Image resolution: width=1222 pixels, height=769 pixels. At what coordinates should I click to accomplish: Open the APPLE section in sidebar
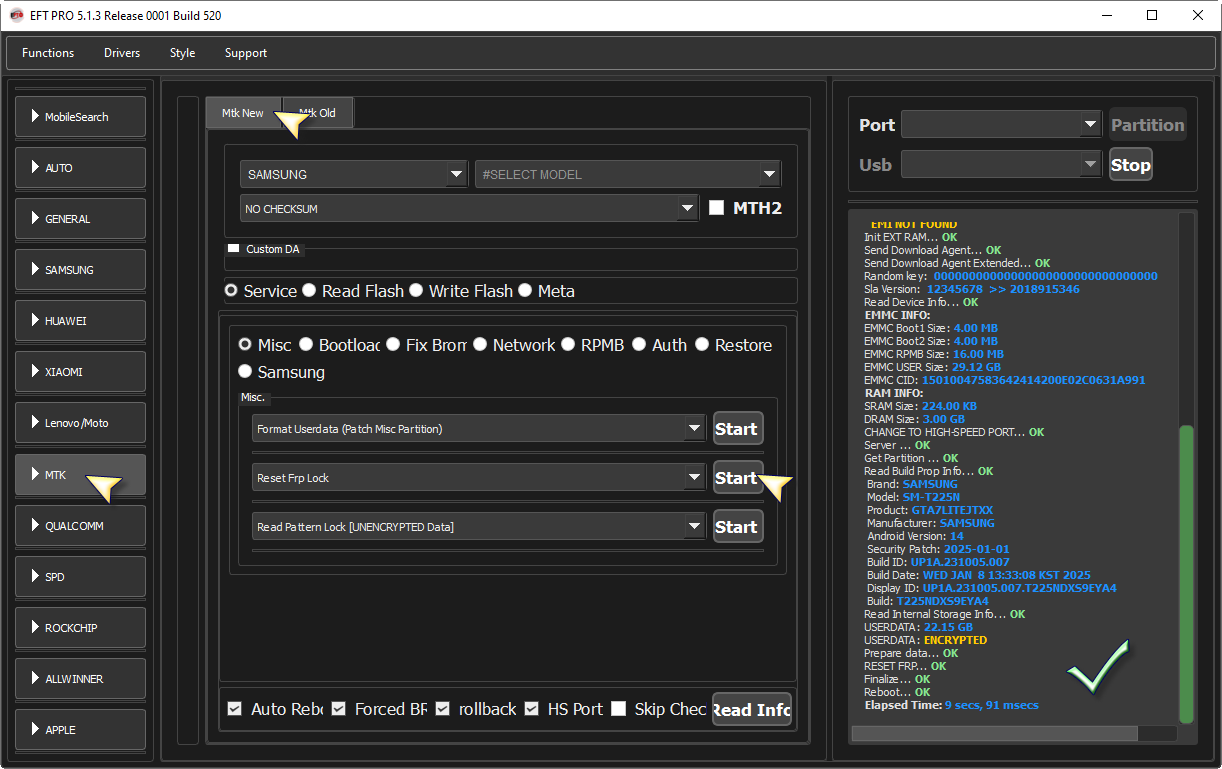pos(81,730)
